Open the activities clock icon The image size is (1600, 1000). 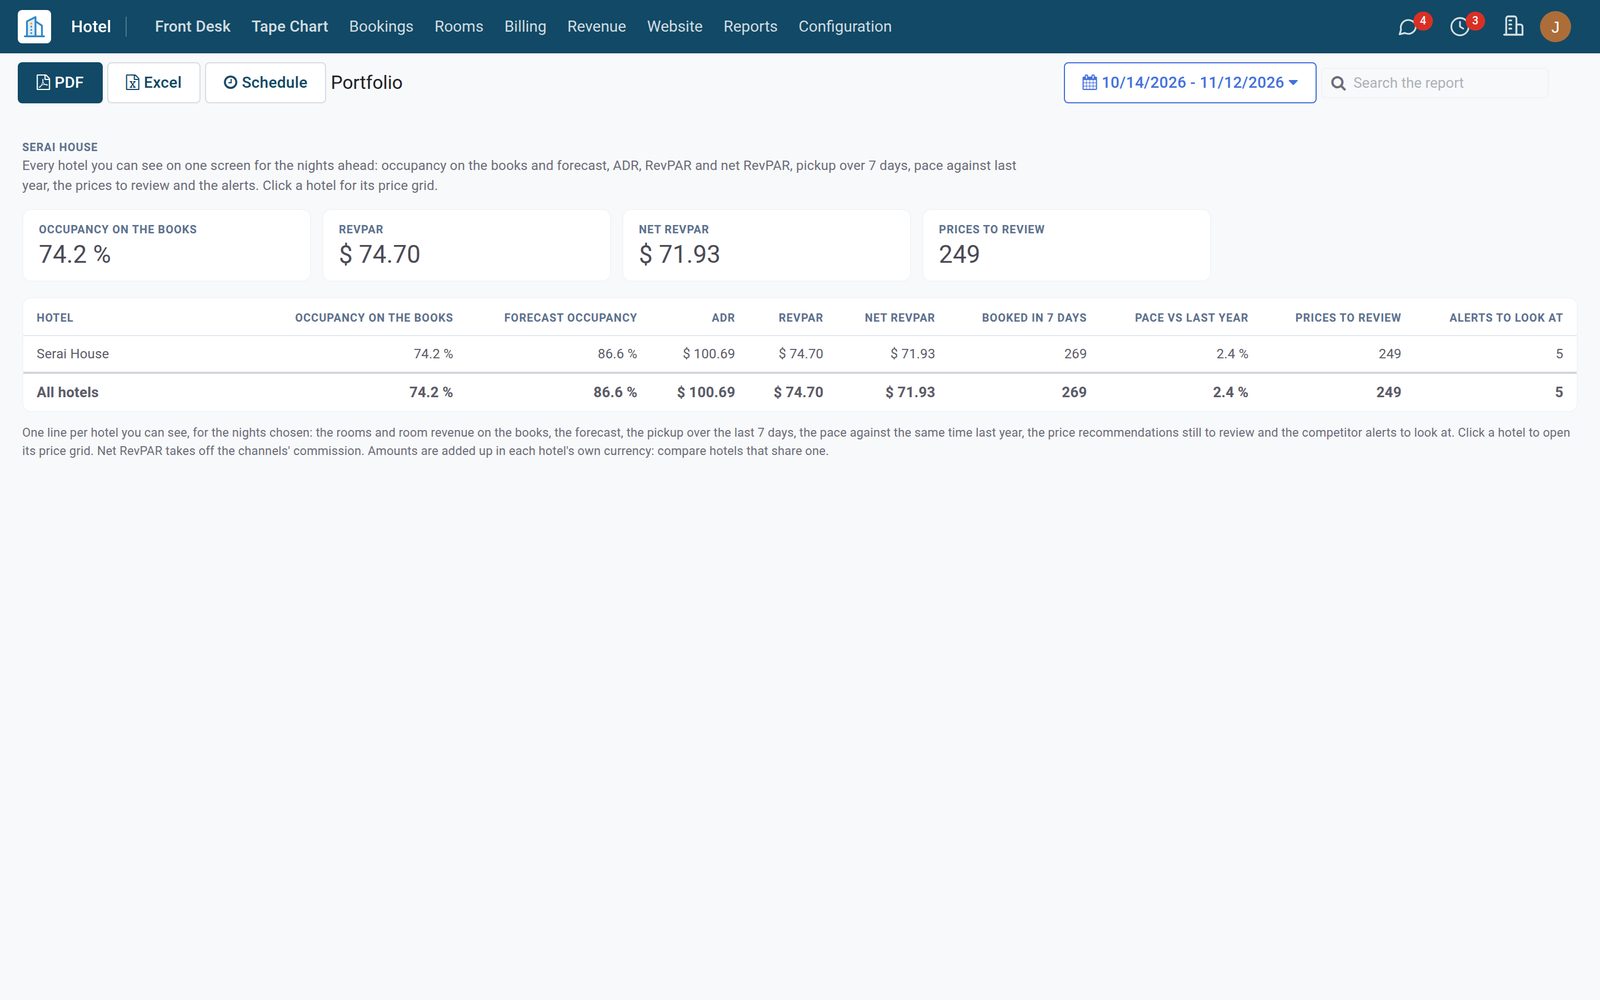point(1460,27)
